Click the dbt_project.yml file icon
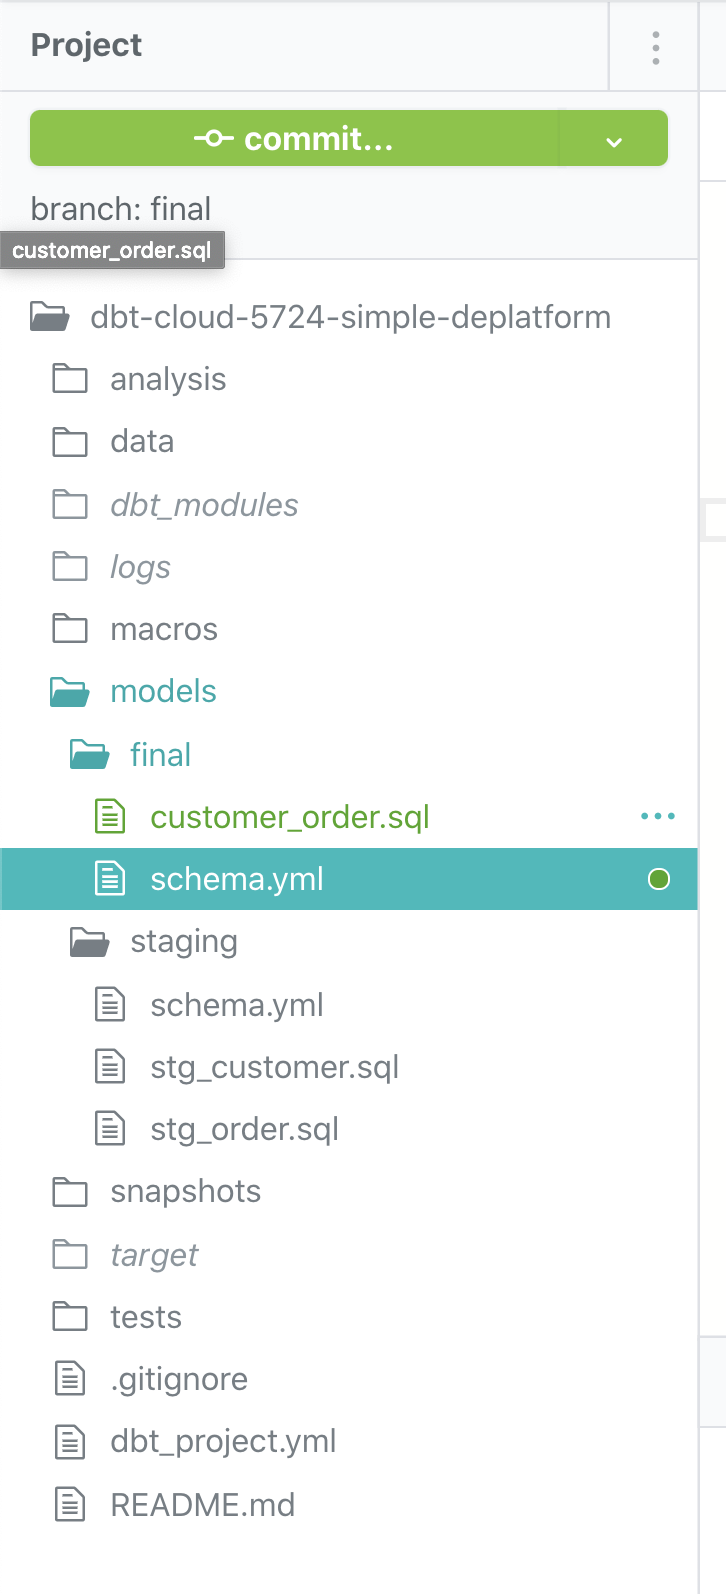 point(69,1442)
